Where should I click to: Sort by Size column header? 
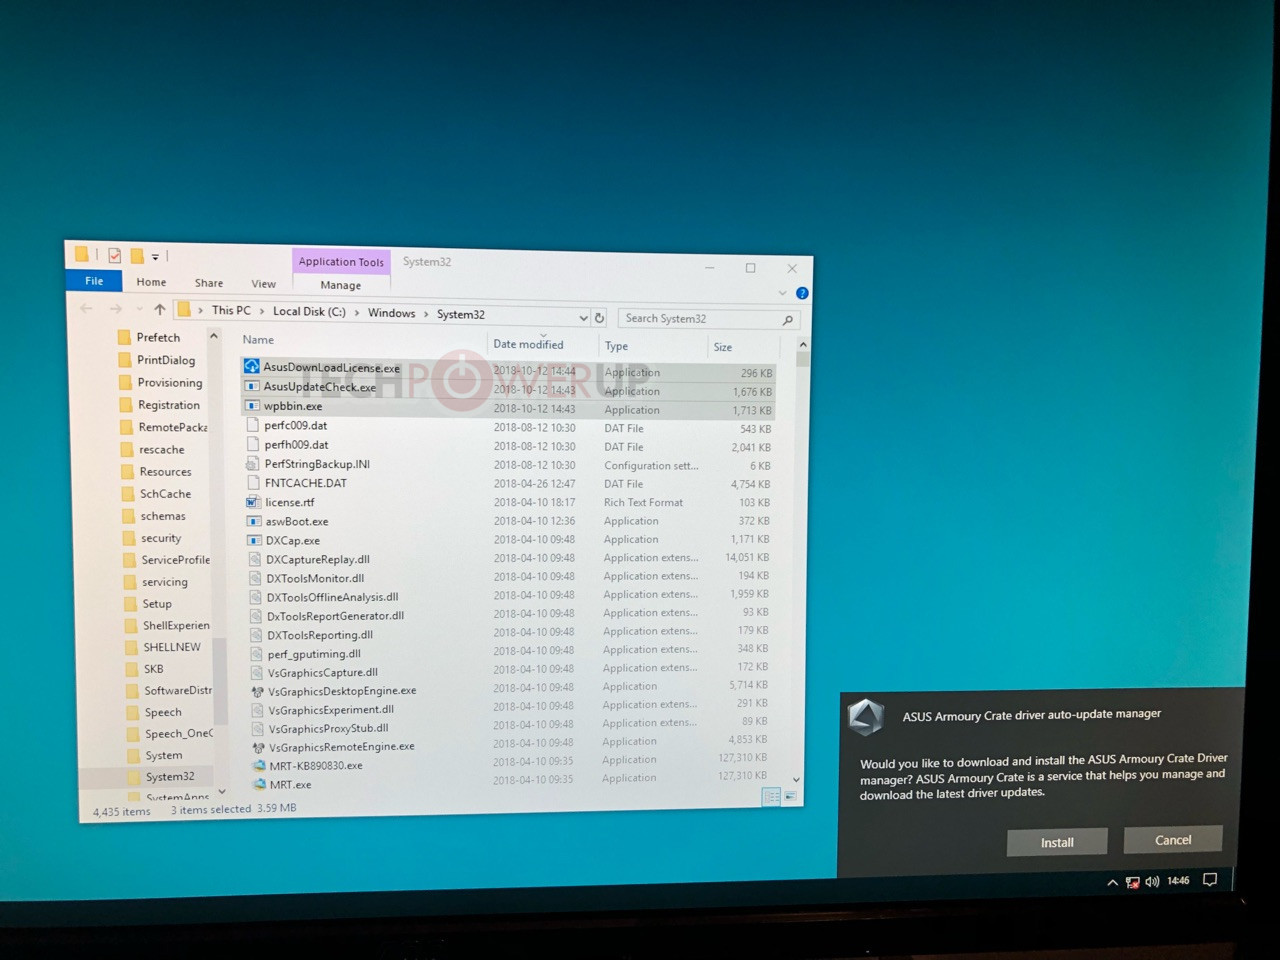tap(723, 347)
